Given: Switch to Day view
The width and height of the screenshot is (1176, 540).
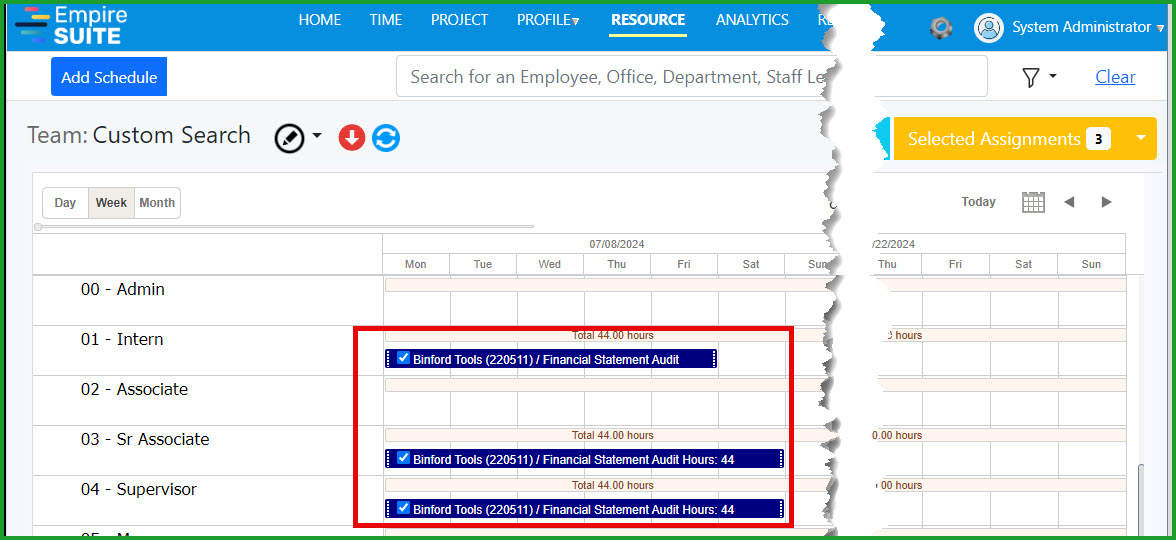Looking at the screenshot, I should pos(65,202).
